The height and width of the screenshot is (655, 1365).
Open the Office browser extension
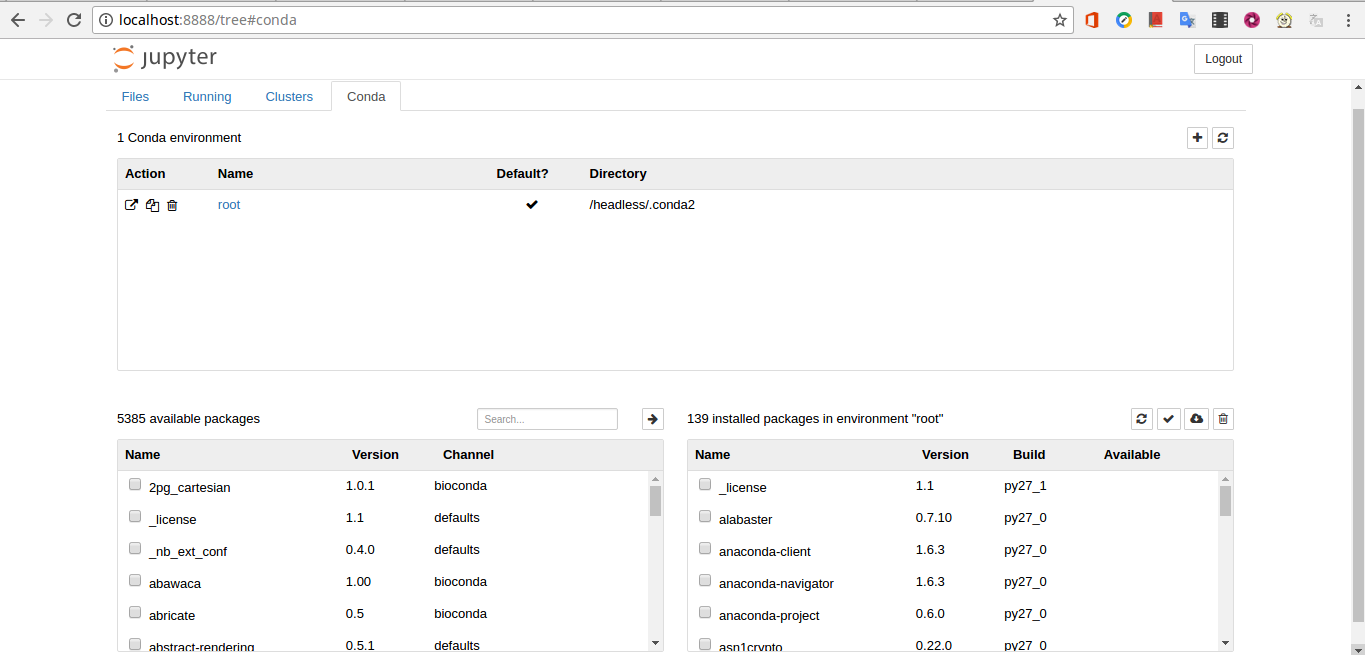click(1092, 20)
